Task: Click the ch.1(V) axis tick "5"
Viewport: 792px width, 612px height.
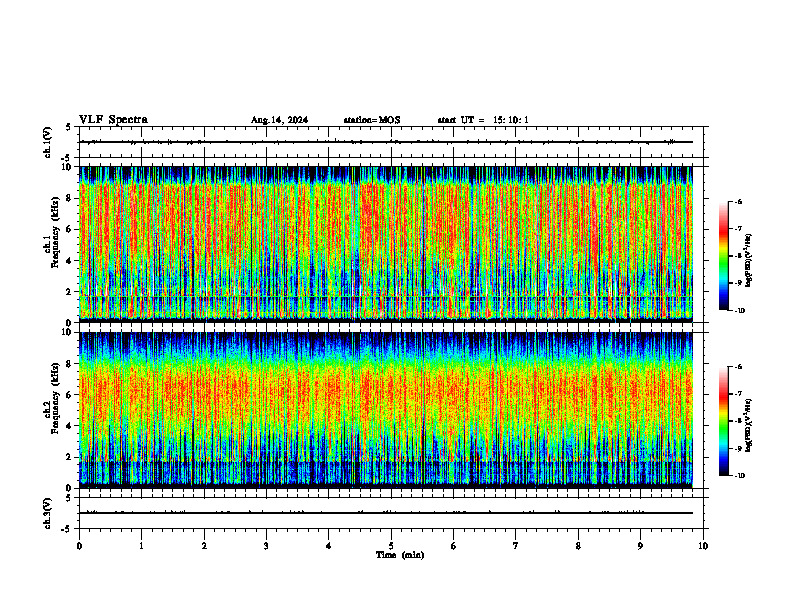Action: (69, 127)
